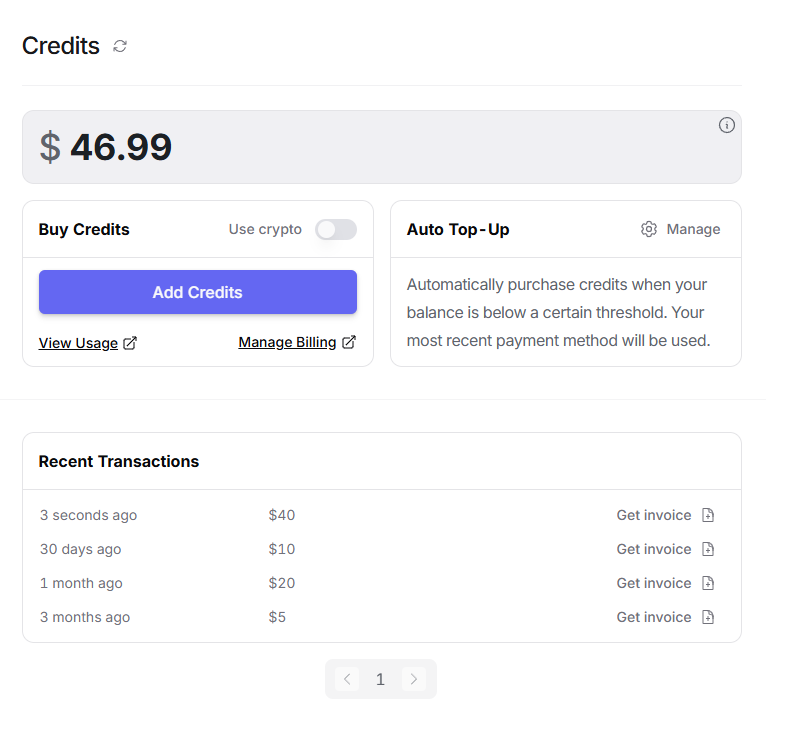The width and height of the screenshot is (791, 735).
Task: Click the Auto Top-Up gear icon
Action: (x=649, y=229)
